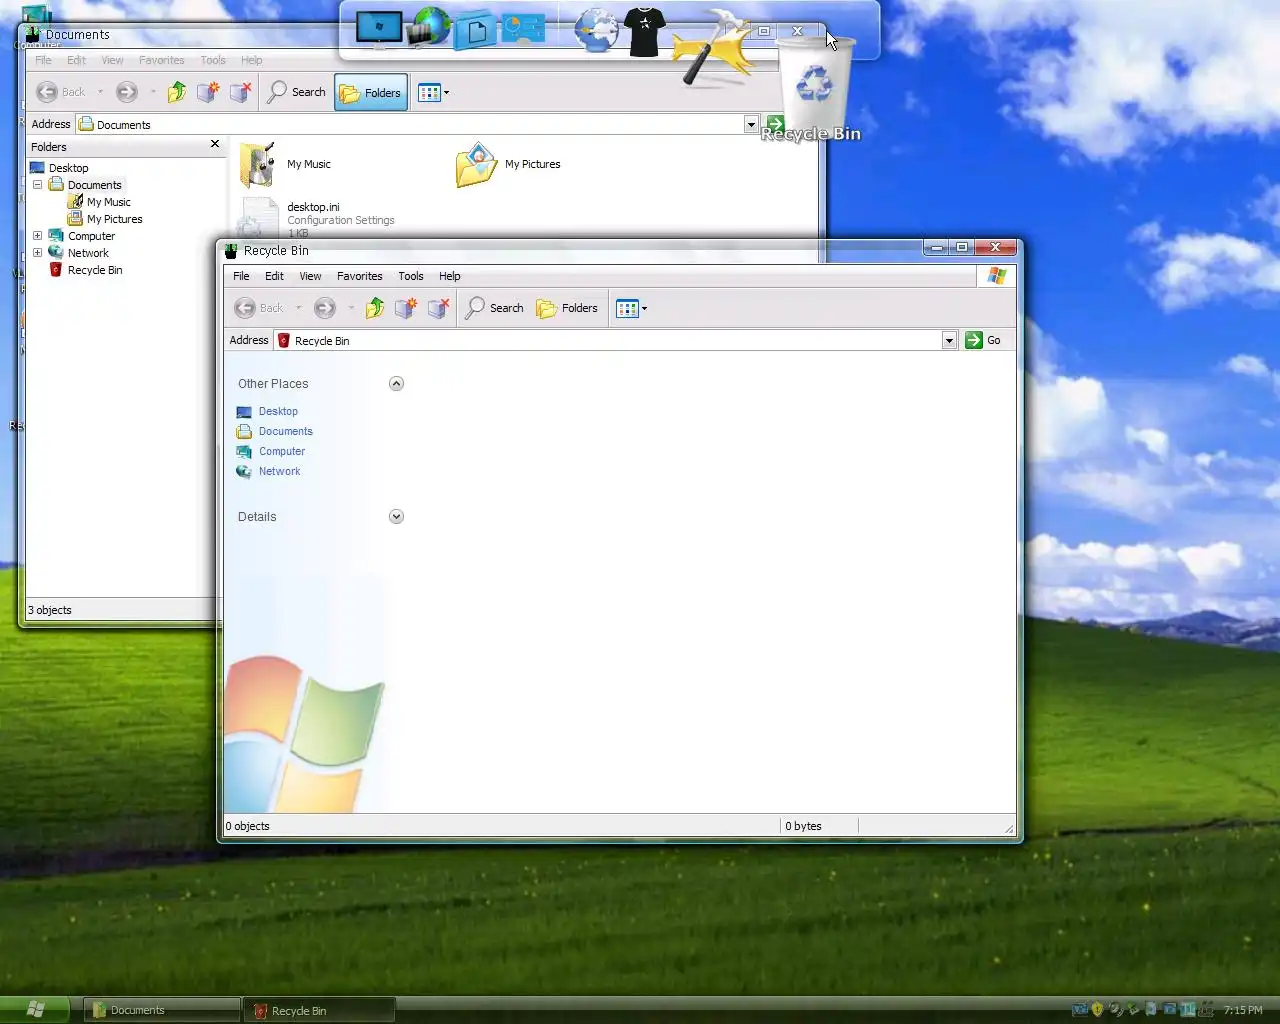Switch to Documents taskbar button
1280x1024 pixels.
[x=161, y=1010]
